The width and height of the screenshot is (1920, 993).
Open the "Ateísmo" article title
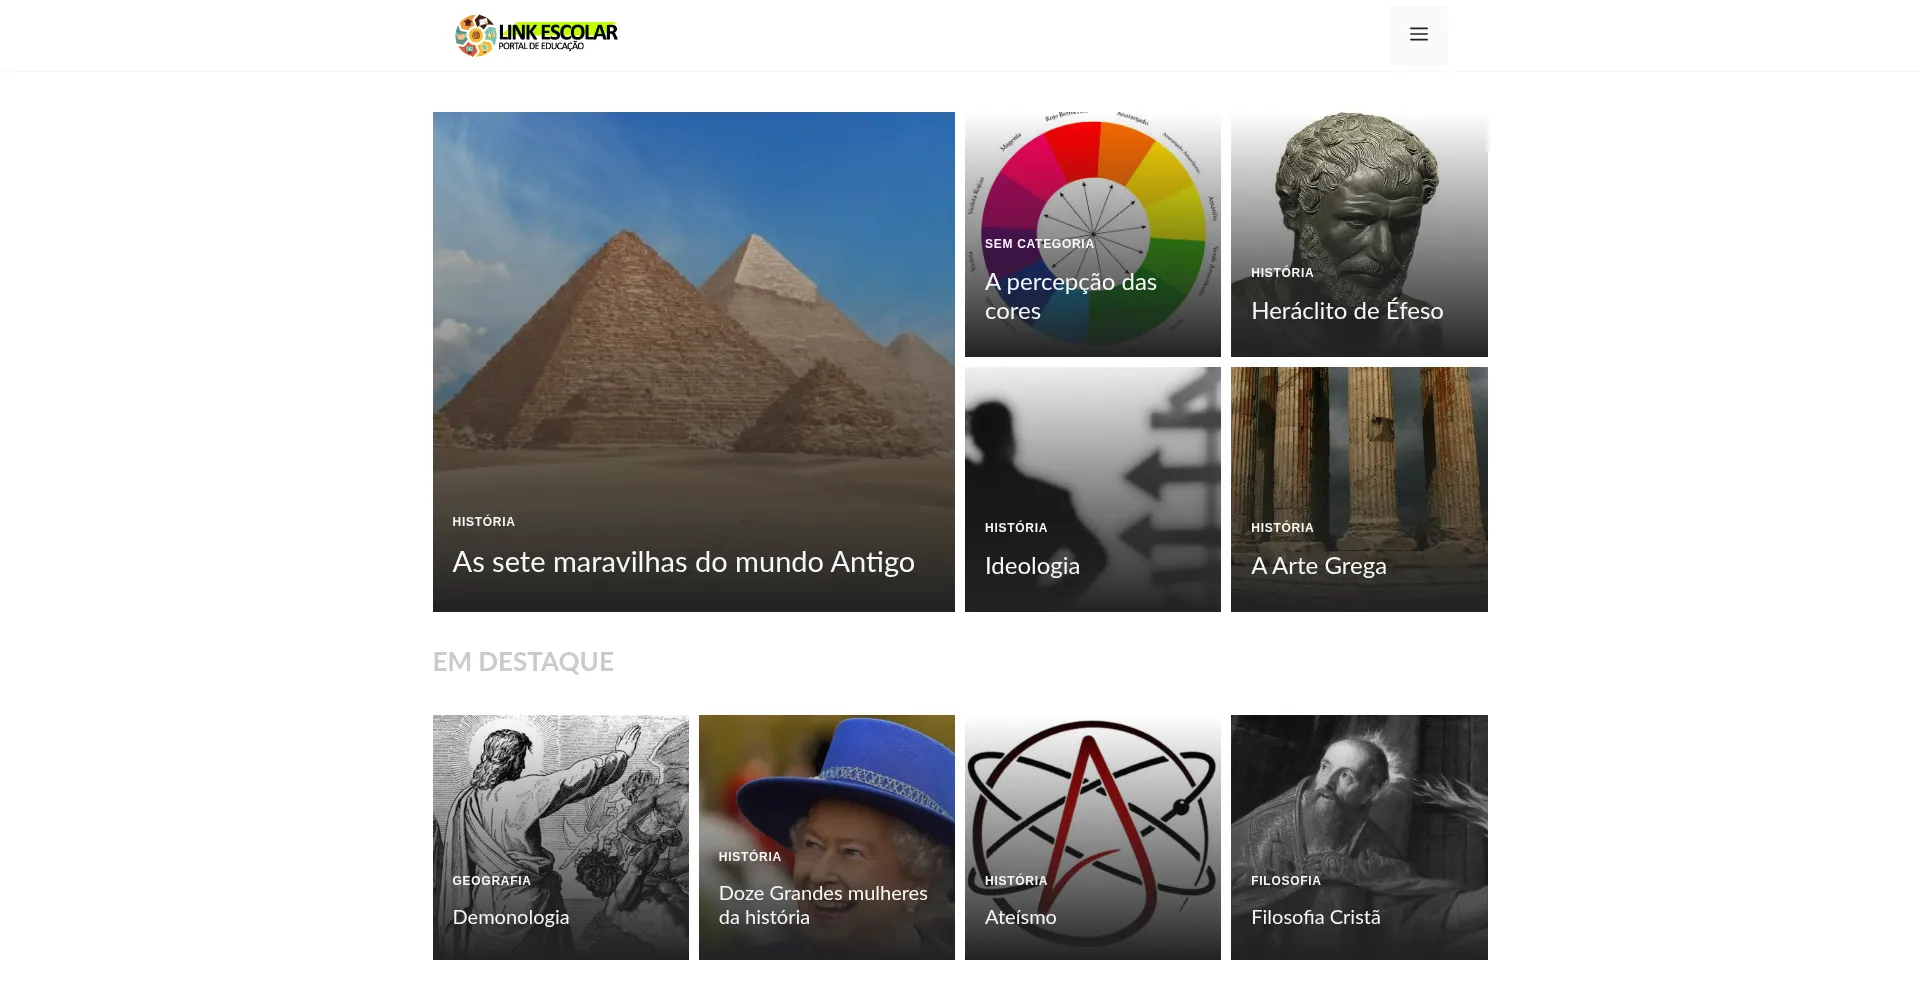pyautogui.click(x=1020, y=917)
